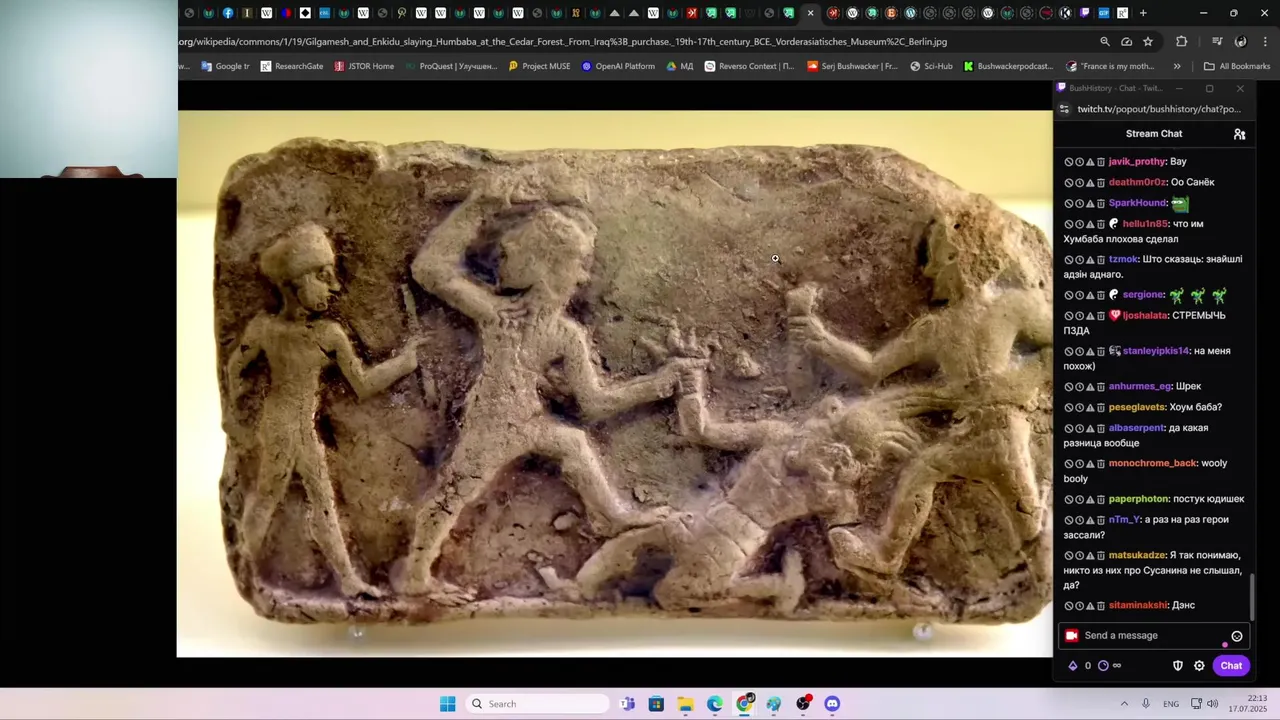Warn stanleyipkis14 using the warning triangle icon
The image size is (1280, 720).
[1090, 351]
